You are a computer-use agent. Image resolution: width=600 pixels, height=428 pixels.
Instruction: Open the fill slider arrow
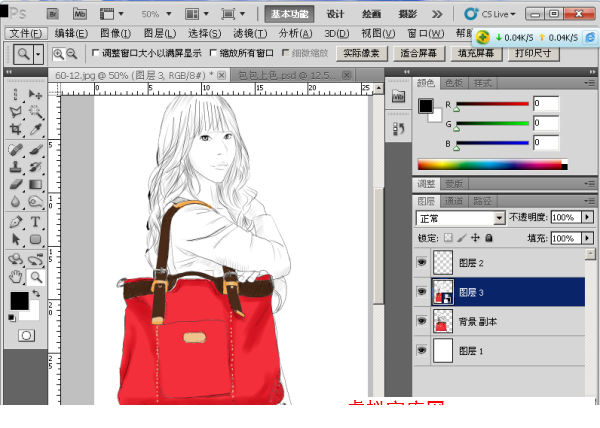coord(587,238)
